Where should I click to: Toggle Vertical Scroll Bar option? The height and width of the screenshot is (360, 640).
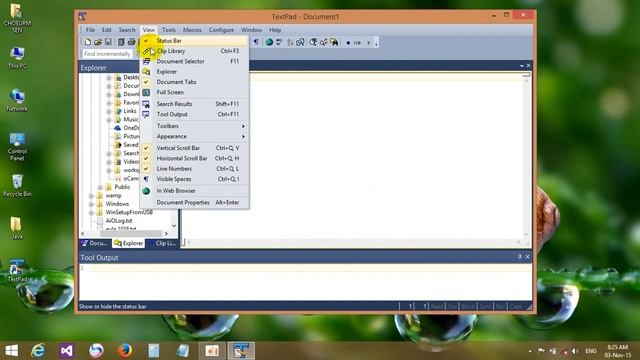coord(194,148)
